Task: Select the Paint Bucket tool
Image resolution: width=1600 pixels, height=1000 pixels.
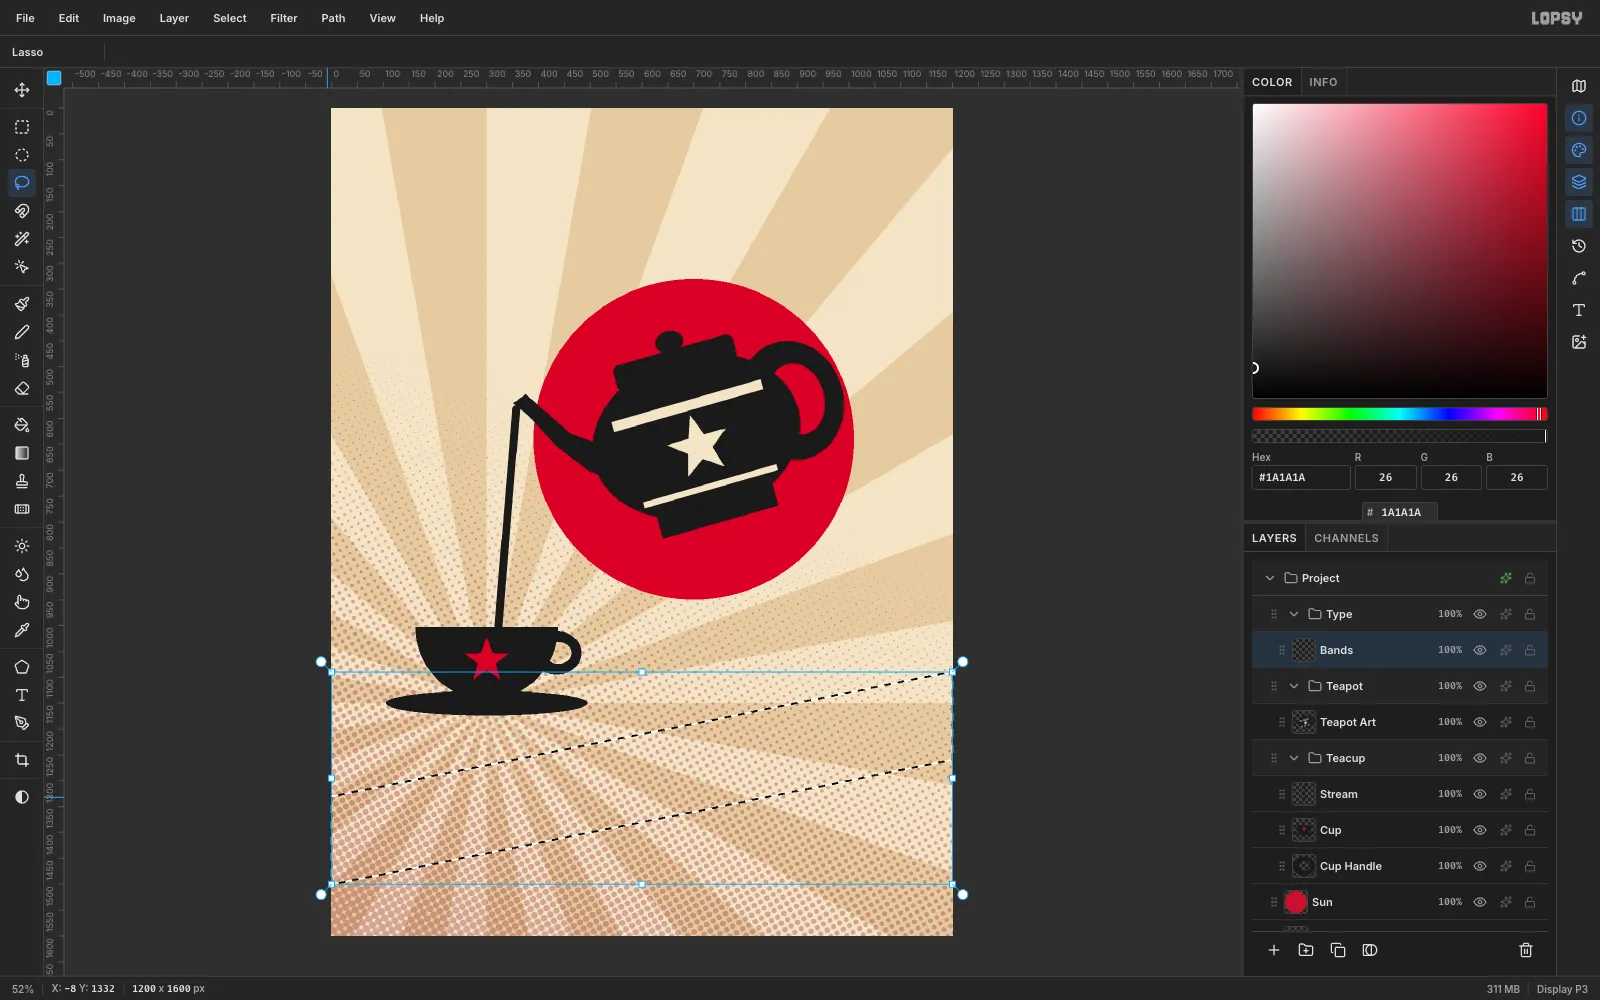Action: [22, 425]
